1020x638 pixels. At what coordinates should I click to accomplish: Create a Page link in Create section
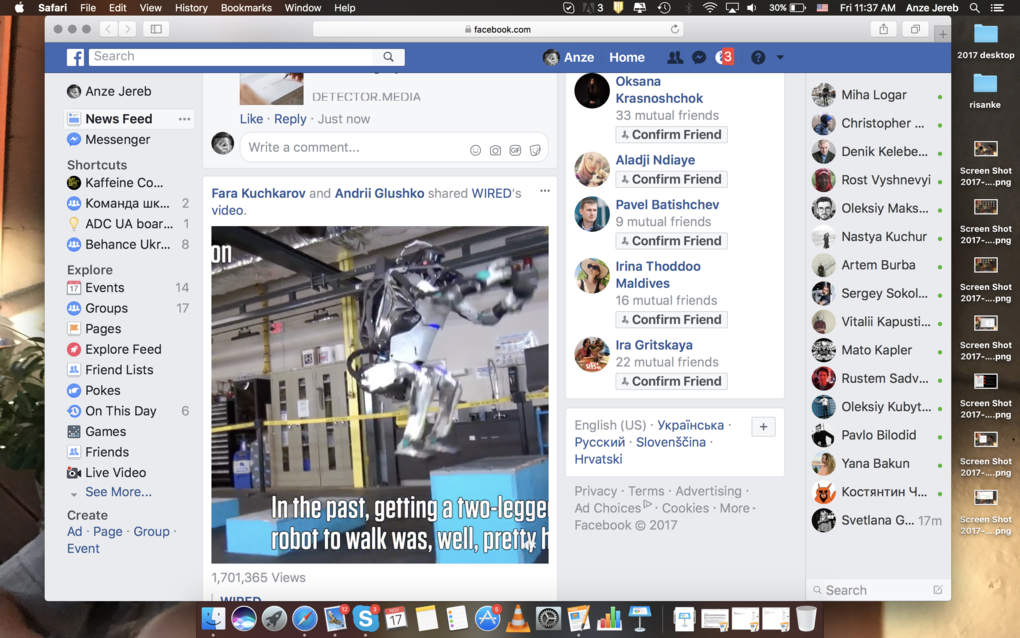tap(107, 532)
